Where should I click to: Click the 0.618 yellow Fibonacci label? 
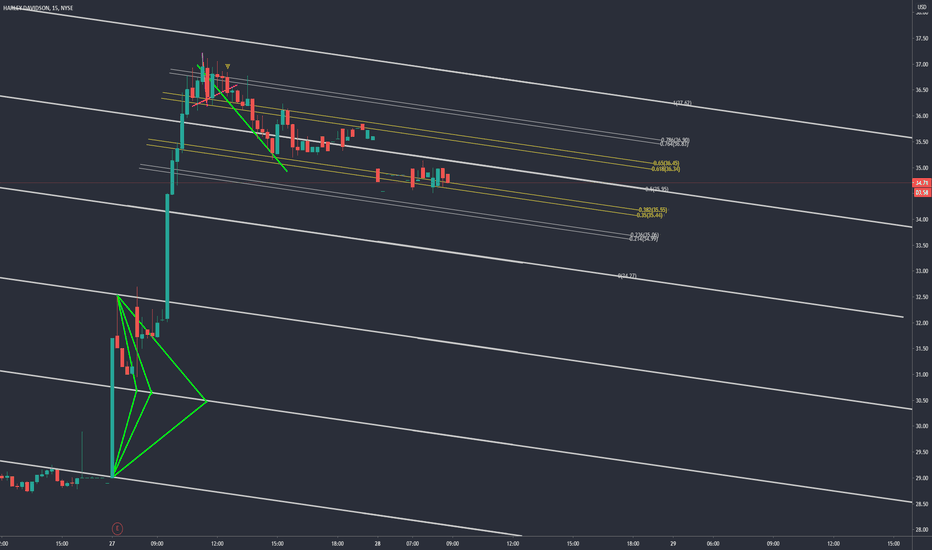click(666, 169)
